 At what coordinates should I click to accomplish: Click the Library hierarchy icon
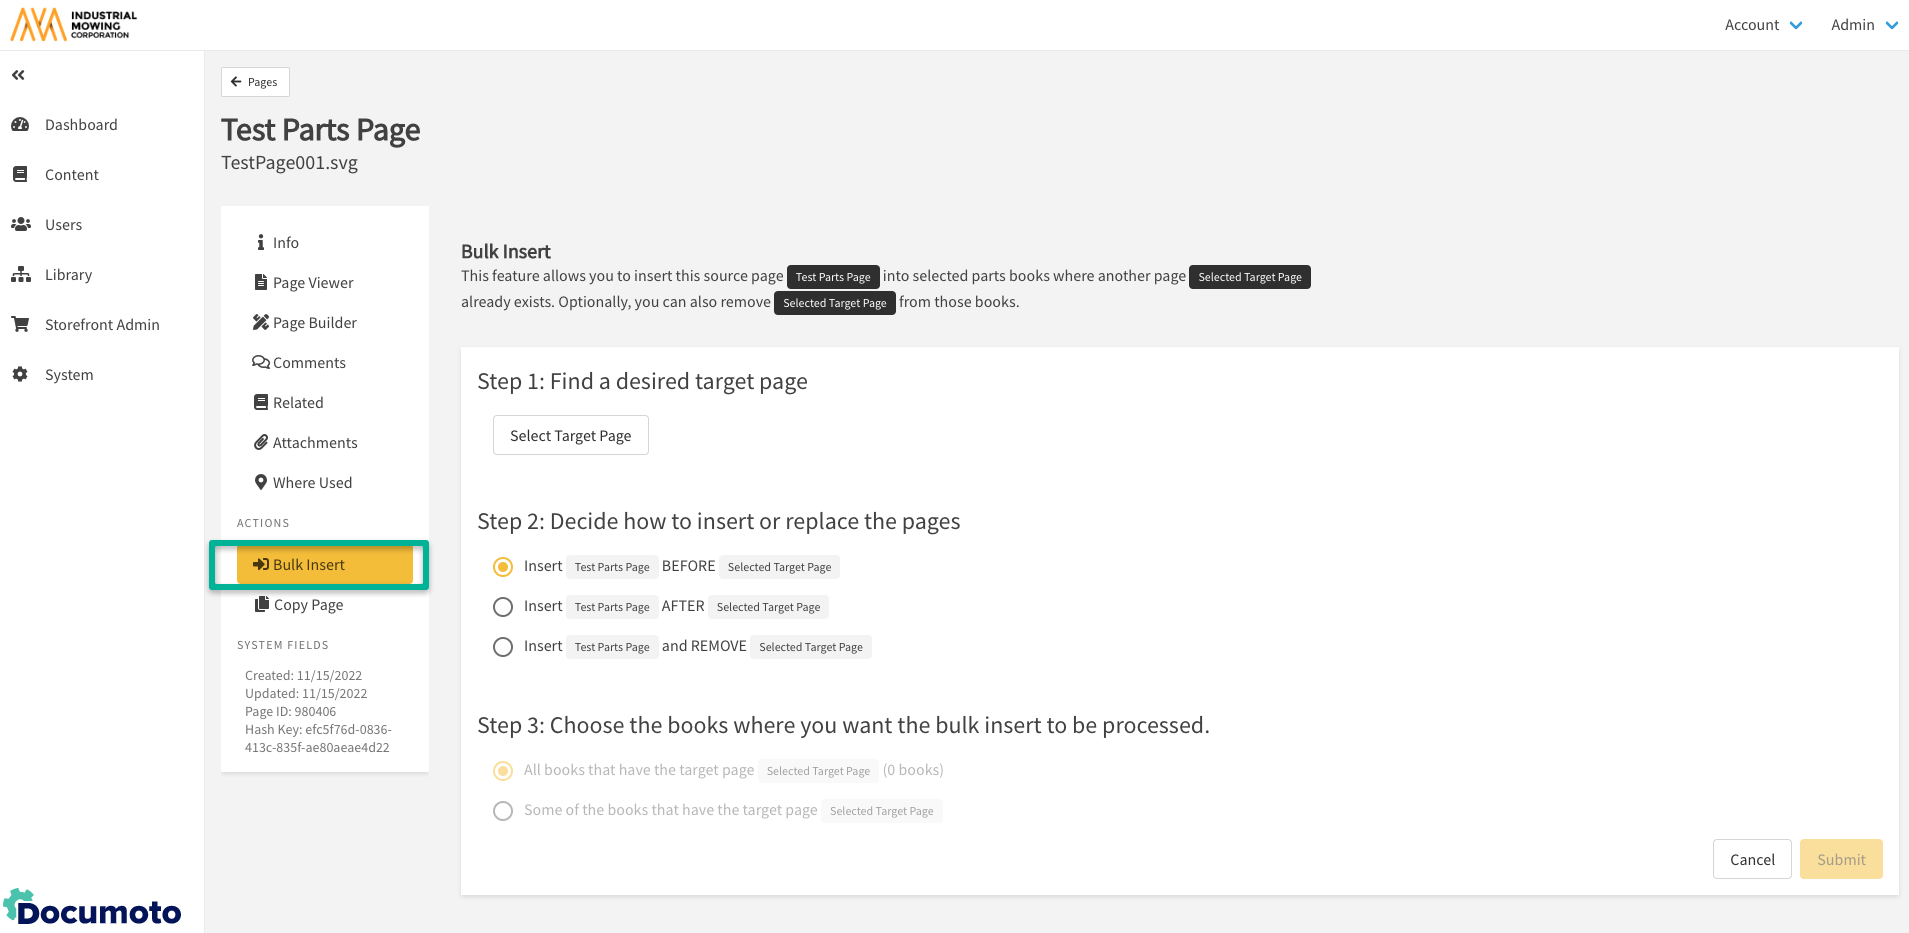(20, 275)
